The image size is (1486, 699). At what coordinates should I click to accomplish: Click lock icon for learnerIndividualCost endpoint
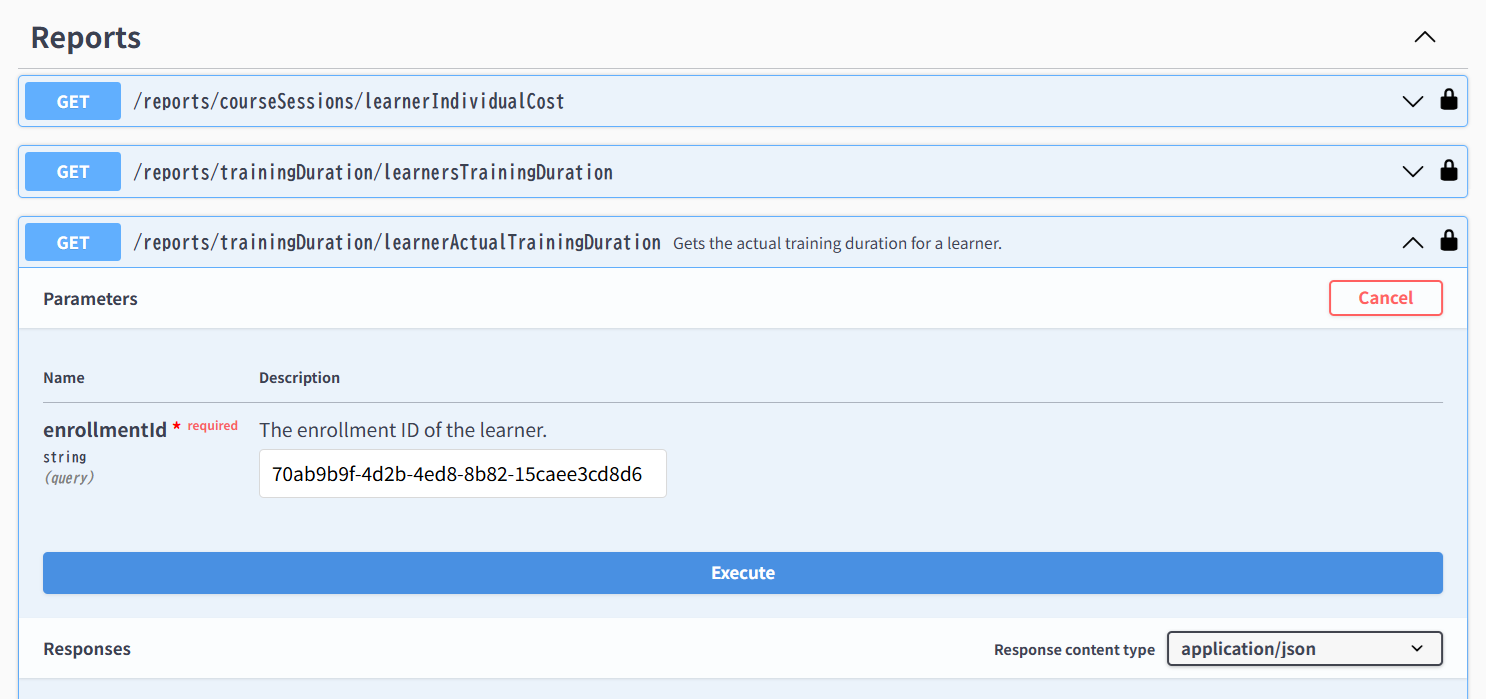pyautogui.click(x=1448, y=100)
